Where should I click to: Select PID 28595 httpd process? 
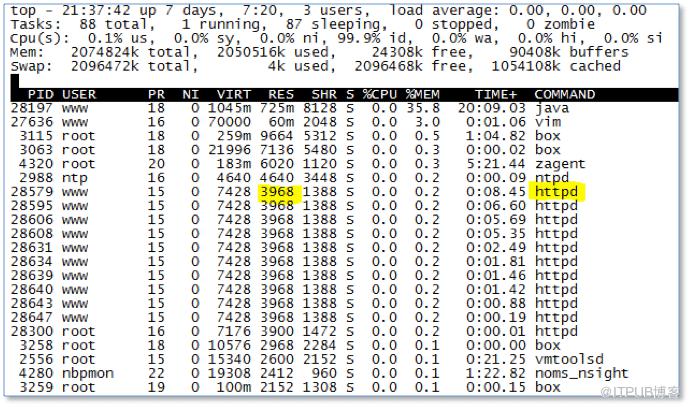click(344, 206)
